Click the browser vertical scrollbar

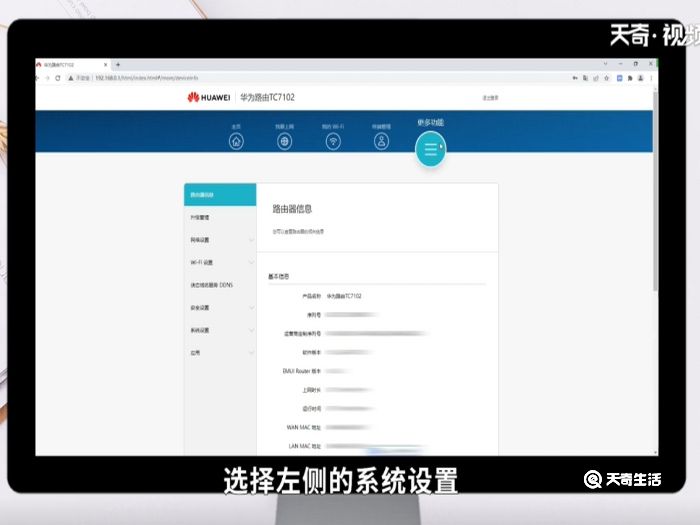[x=655, y=190]
